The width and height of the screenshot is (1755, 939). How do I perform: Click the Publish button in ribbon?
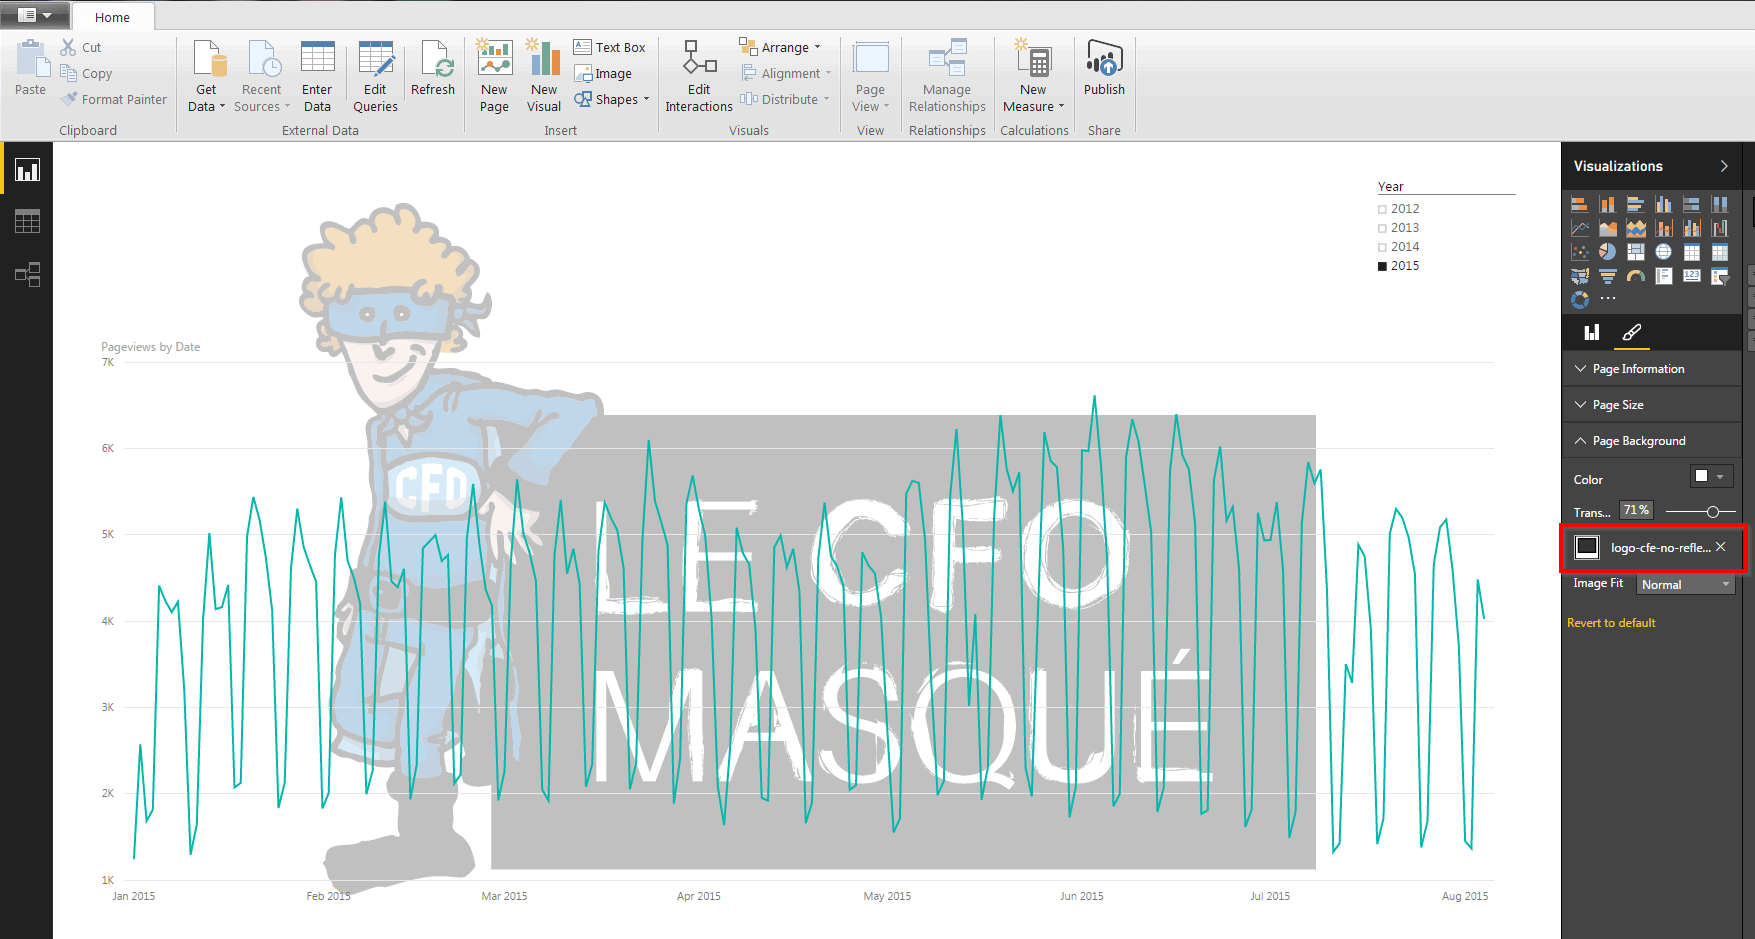coord(1104,70)
